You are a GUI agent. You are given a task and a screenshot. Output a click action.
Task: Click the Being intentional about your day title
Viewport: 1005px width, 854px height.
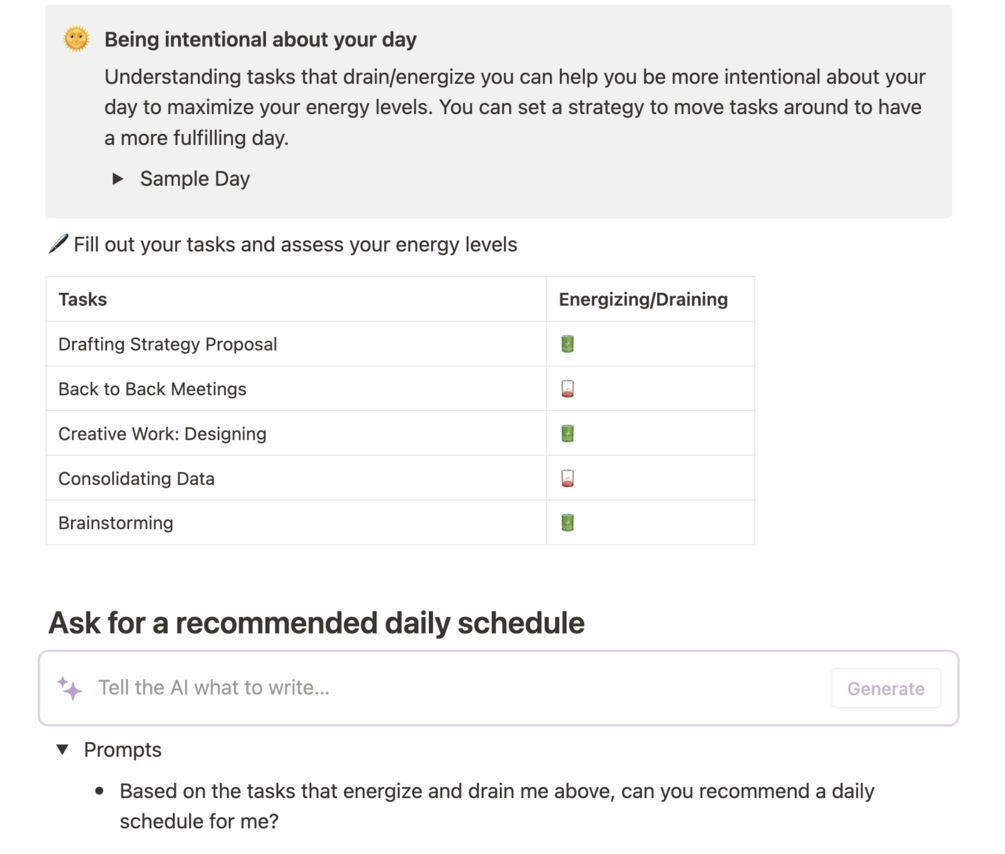260,40
